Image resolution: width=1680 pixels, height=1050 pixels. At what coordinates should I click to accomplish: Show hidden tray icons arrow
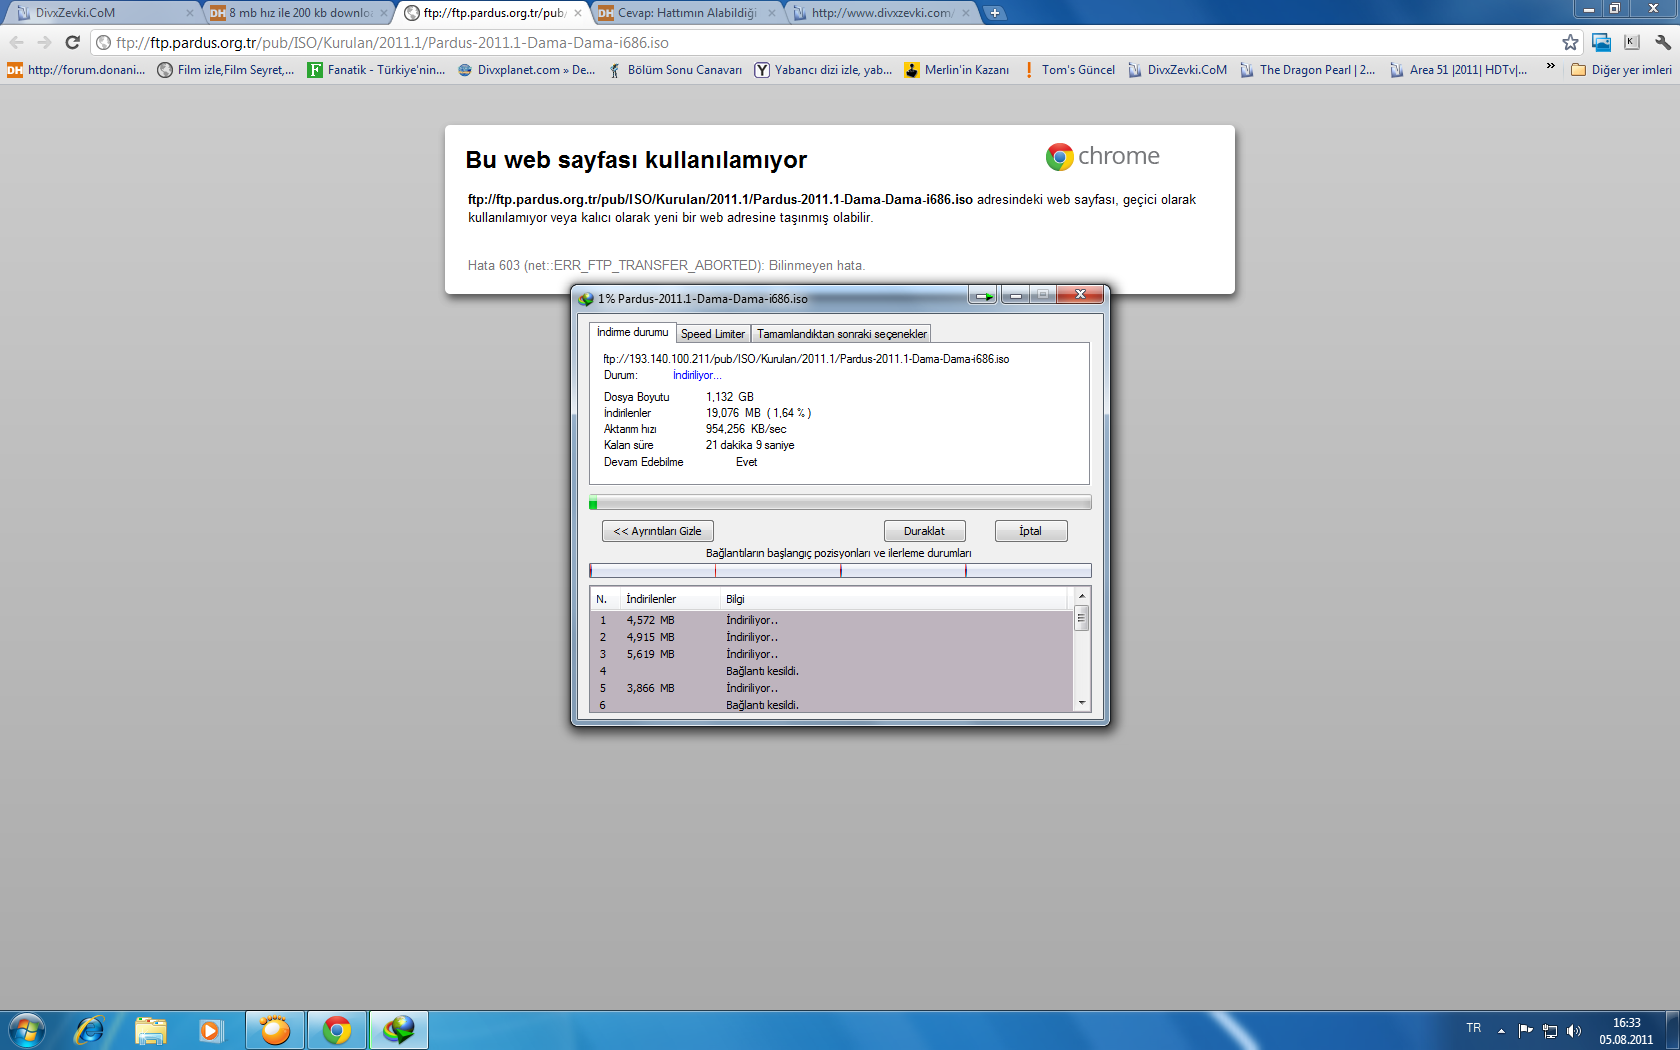pos(1501,1031)
